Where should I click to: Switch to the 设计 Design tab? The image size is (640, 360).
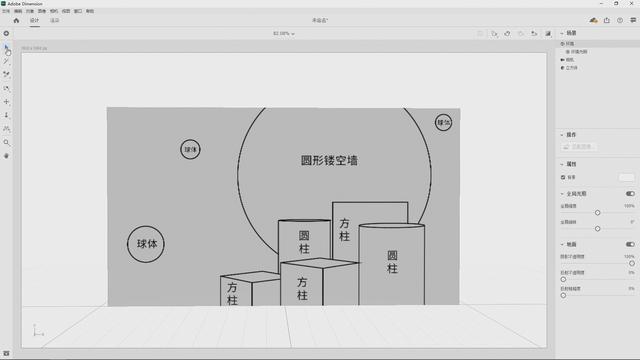34,20
